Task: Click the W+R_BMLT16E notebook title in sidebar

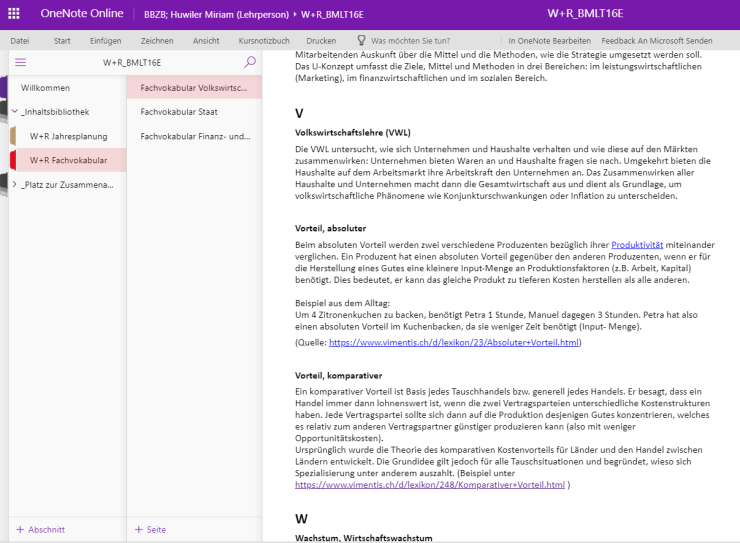Action: point(132,63)
